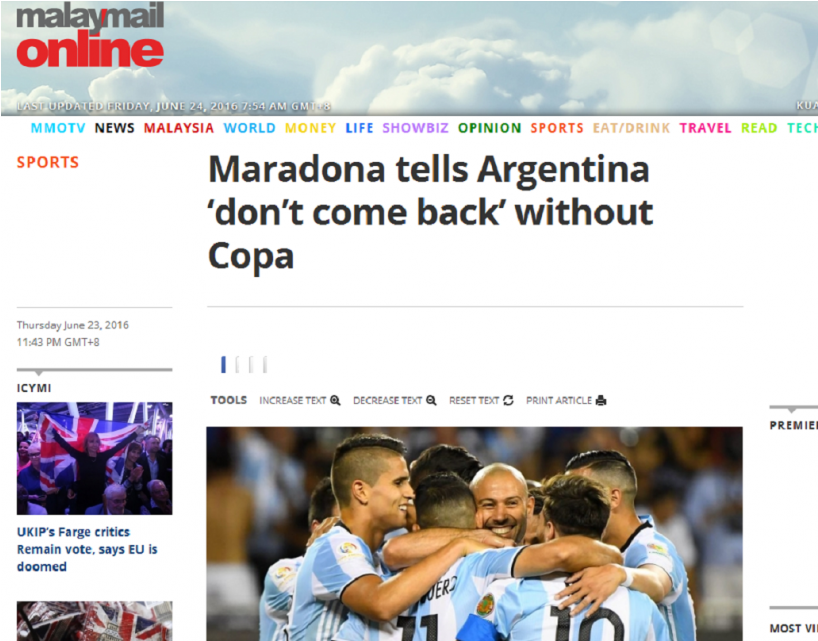Viewport: 818px width, 641px height.
Task: Select the first blue slide indicator
Action: tap(223, 365)
